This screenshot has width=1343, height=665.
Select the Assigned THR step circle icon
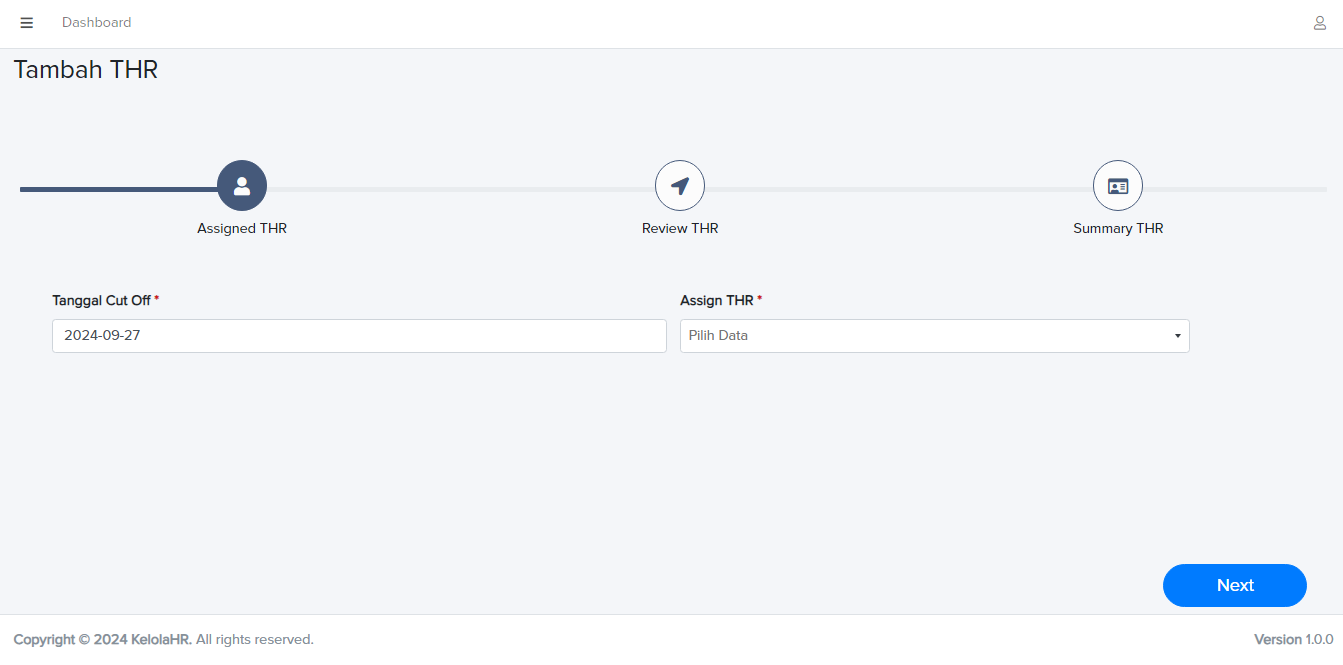(x=242, y=186)
